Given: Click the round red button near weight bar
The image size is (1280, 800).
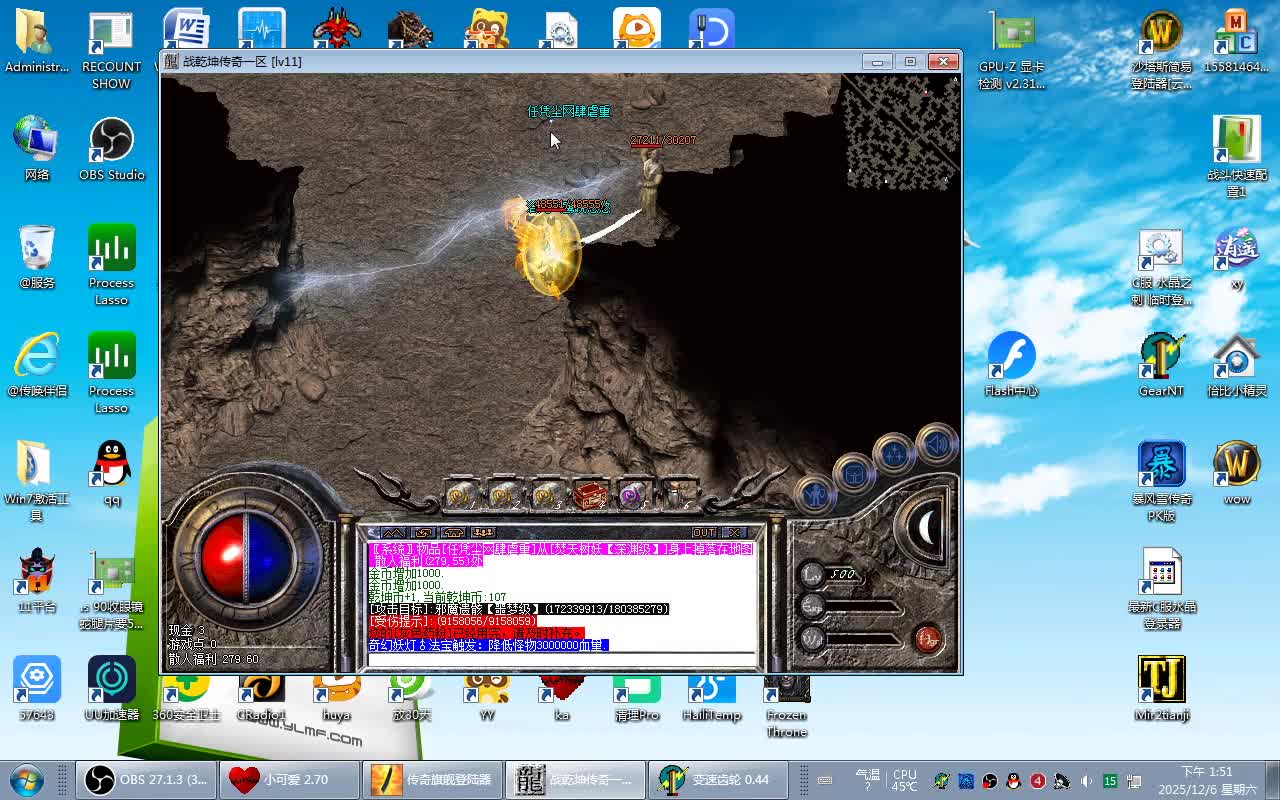Looking at the screenshot, I should [x=927, y=638].
